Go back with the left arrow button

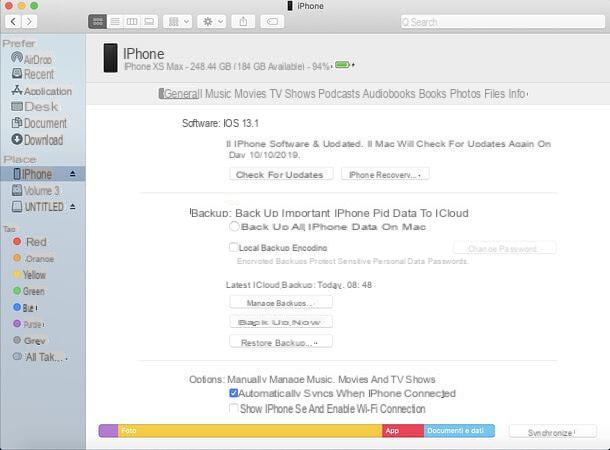13,21
